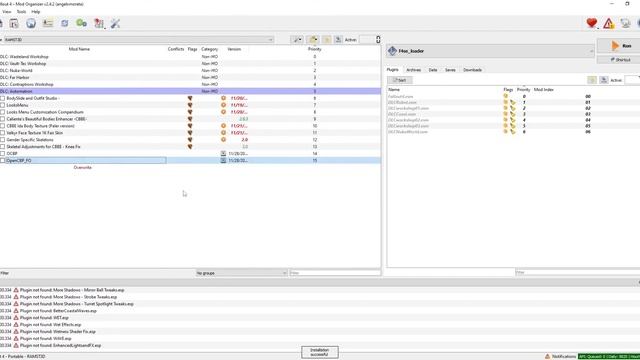The height and width of the screenshot is (360, 640).
Task: Click the create backup icon above mod list
Action: pyautogui.click(x=338, y=40)
